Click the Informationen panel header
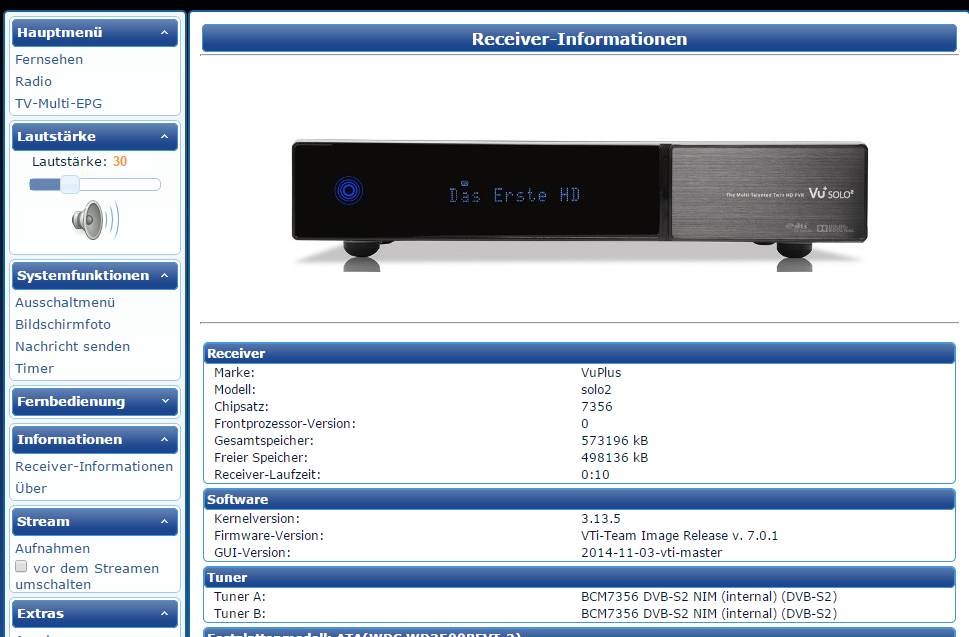The image size is (969, 637). click(x=95, y=440)
